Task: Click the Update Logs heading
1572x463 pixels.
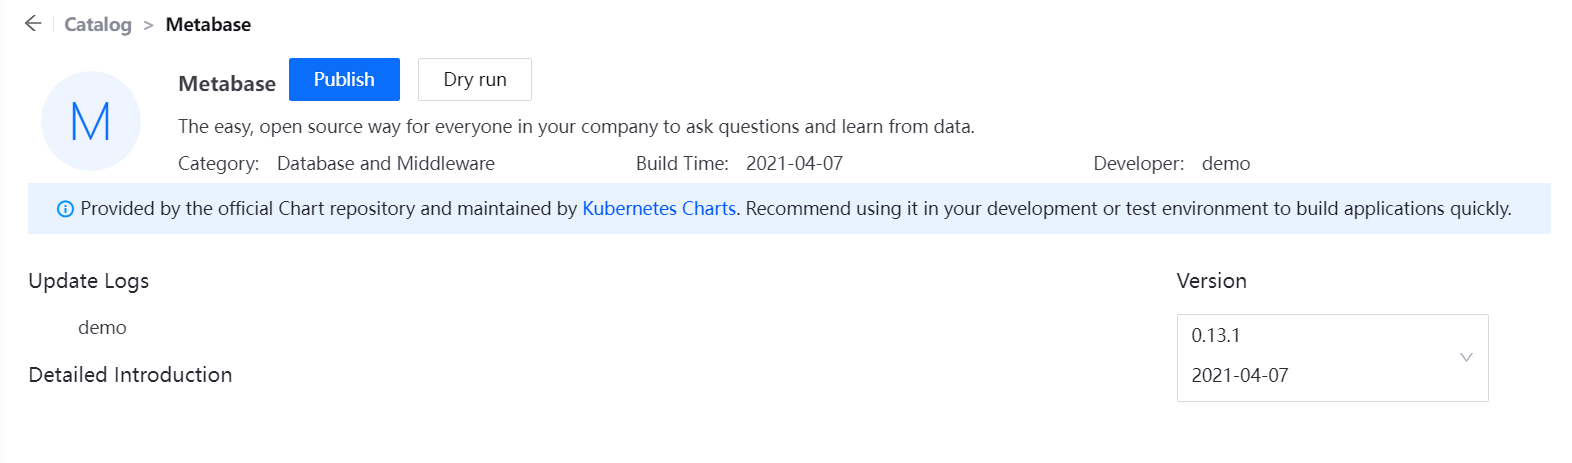Action: tap(89, 281)
